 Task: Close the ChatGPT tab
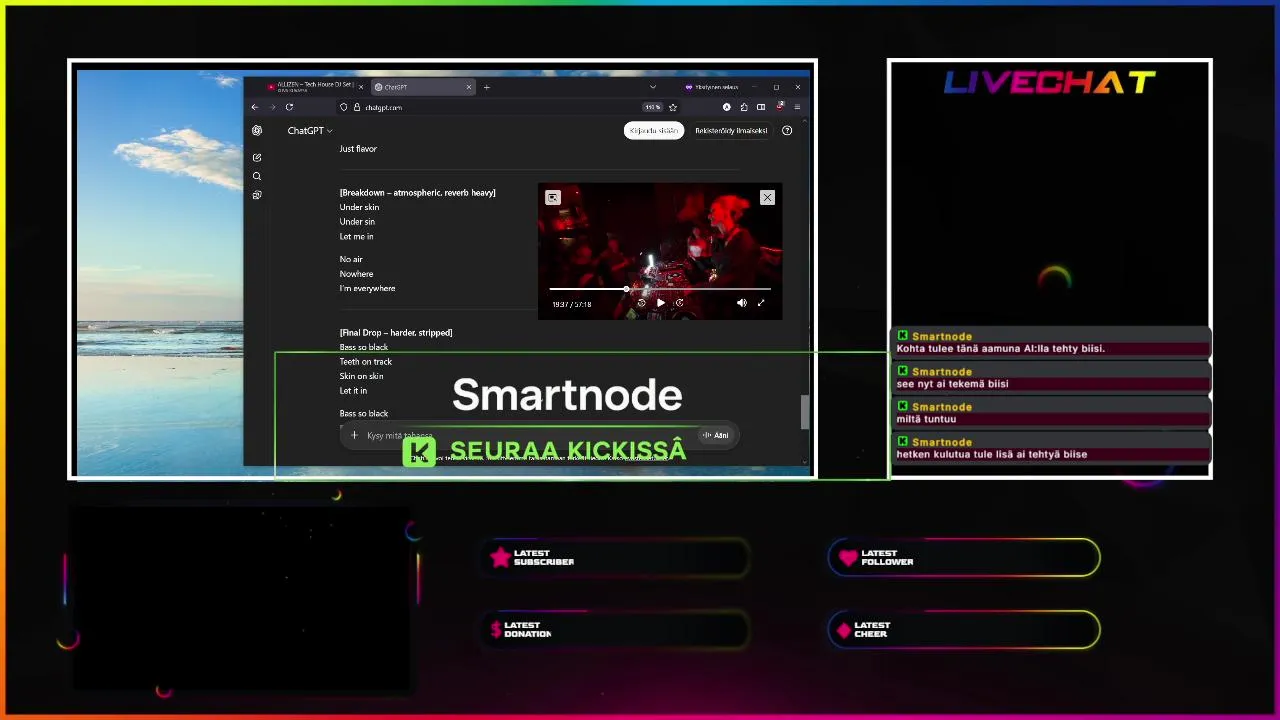click(x=469, y=87)
